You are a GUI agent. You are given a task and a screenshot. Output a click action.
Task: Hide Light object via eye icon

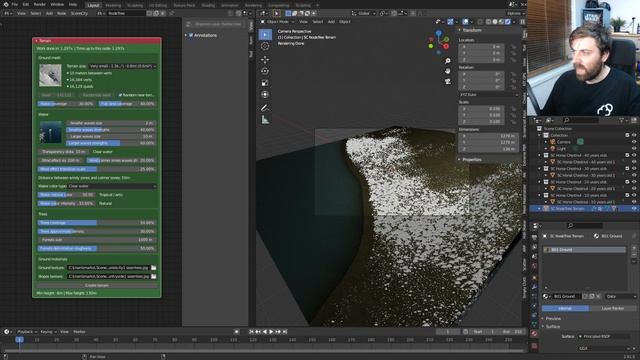(634, 149)
